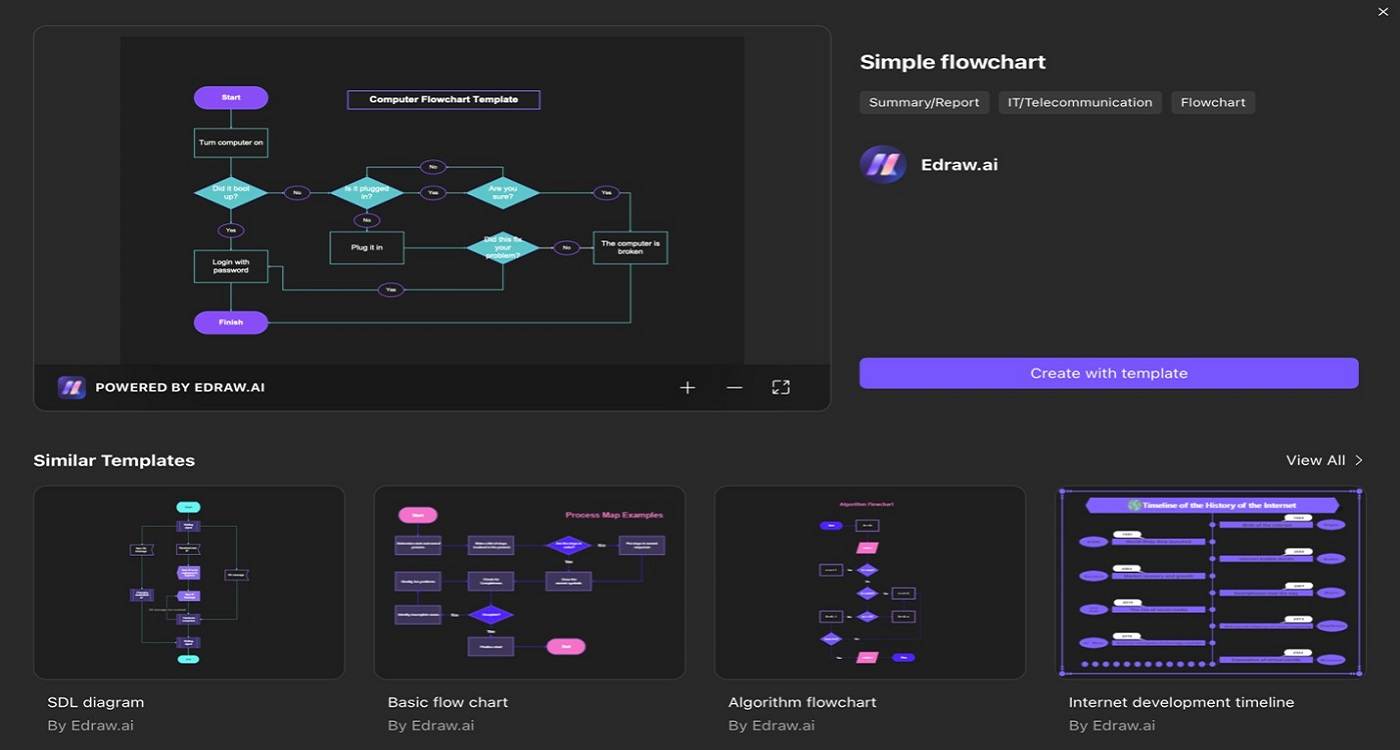1400x750 pixels.
Task: Click the Did it boot up diamond
Action: point(231,192)
